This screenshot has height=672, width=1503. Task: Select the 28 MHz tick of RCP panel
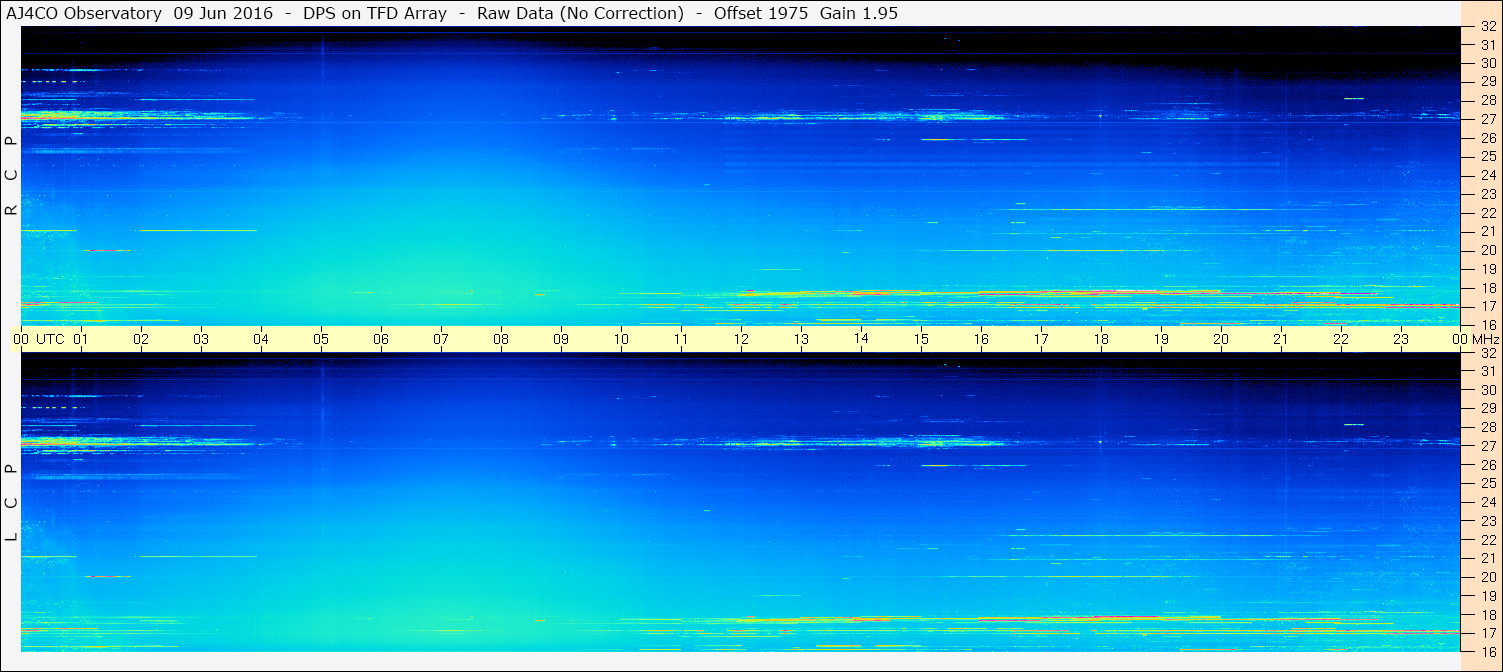click(x=1488, y=100)
